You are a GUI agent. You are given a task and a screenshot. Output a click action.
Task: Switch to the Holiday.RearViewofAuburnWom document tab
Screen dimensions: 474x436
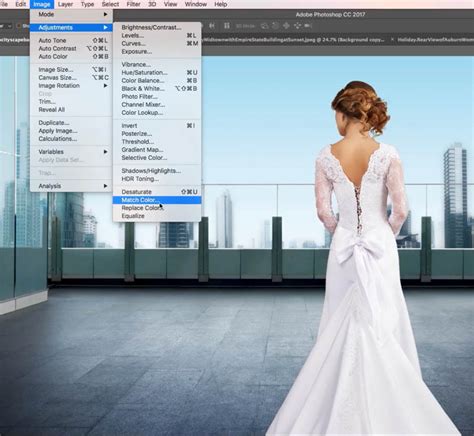435,40
